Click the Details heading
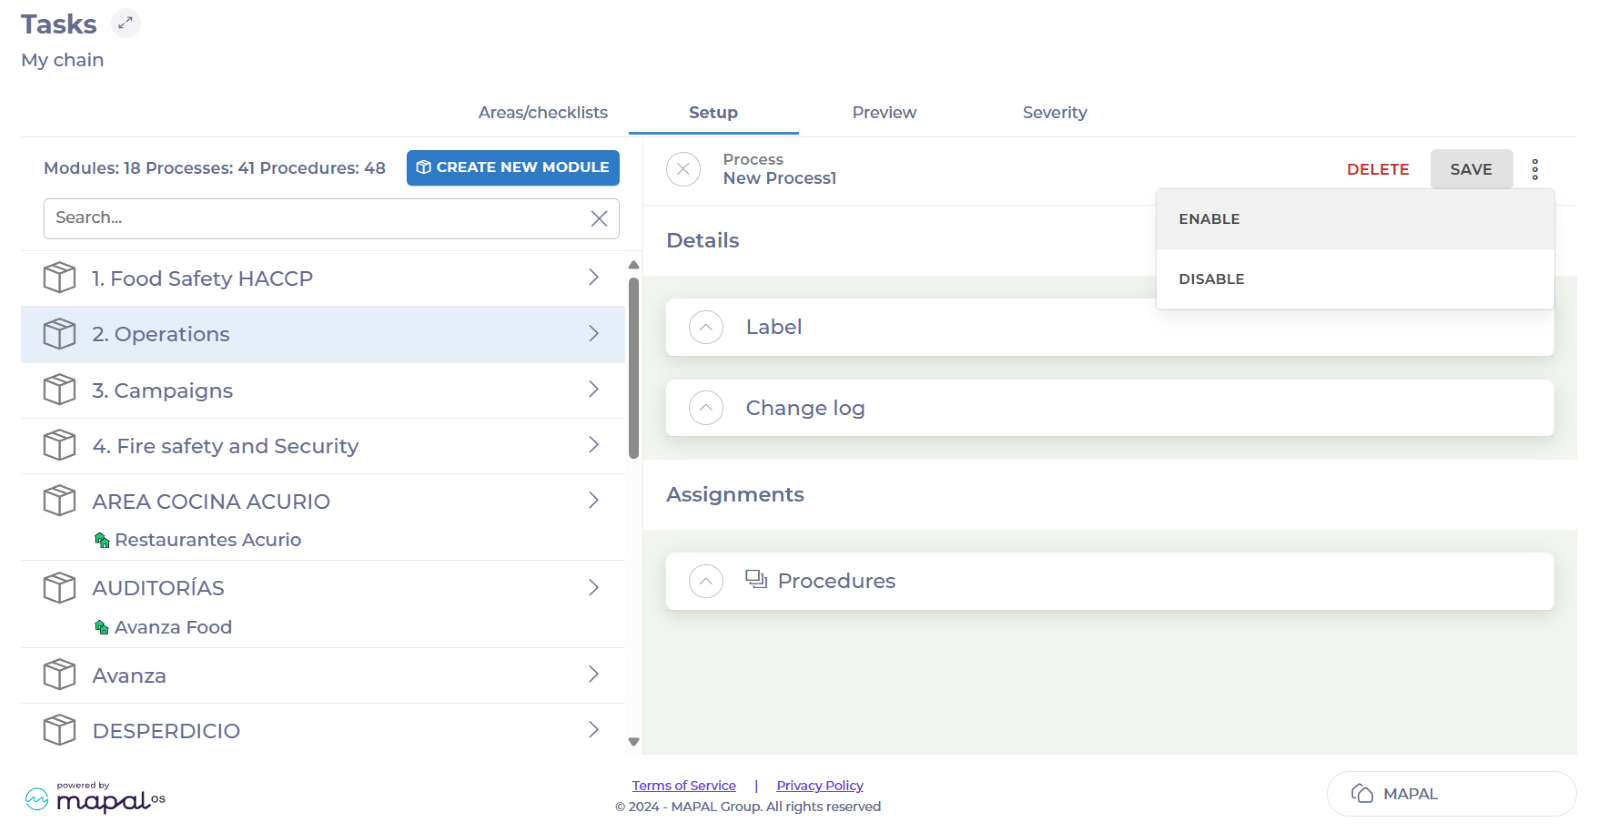The height and width of the screenshot is (824, 1600). click(x=703, y=240)
